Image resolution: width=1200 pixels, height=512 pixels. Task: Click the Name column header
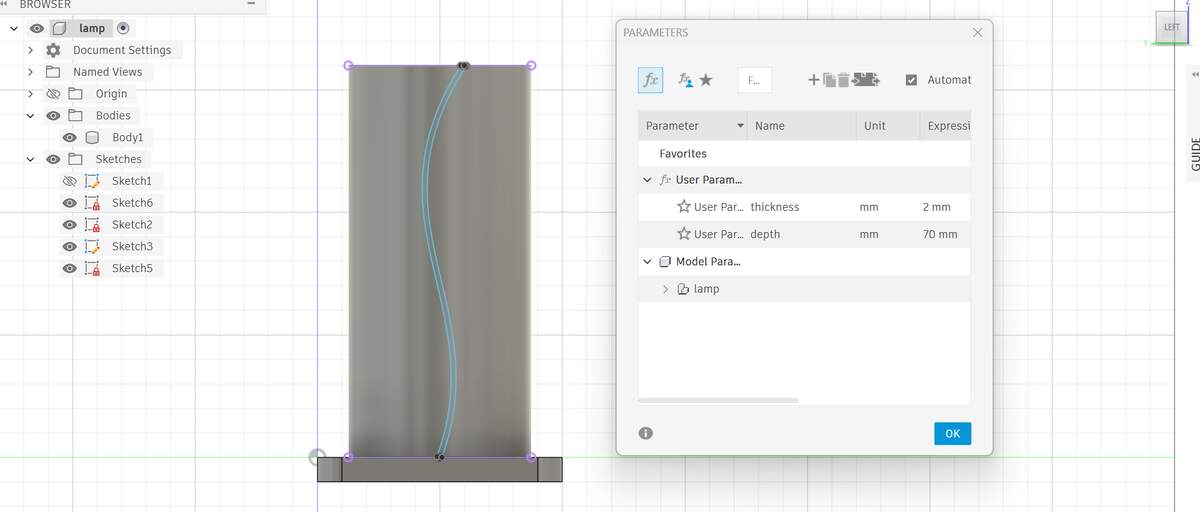(x=801, y=126)
